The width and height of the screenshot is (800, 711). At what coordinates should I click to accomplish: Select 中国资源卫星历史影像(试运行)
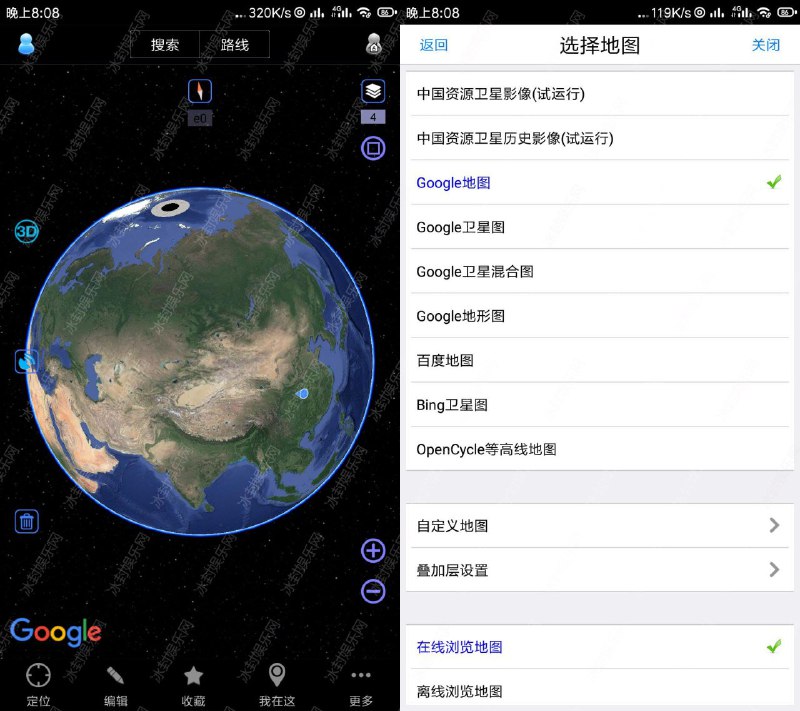click(x=600, y=138)
